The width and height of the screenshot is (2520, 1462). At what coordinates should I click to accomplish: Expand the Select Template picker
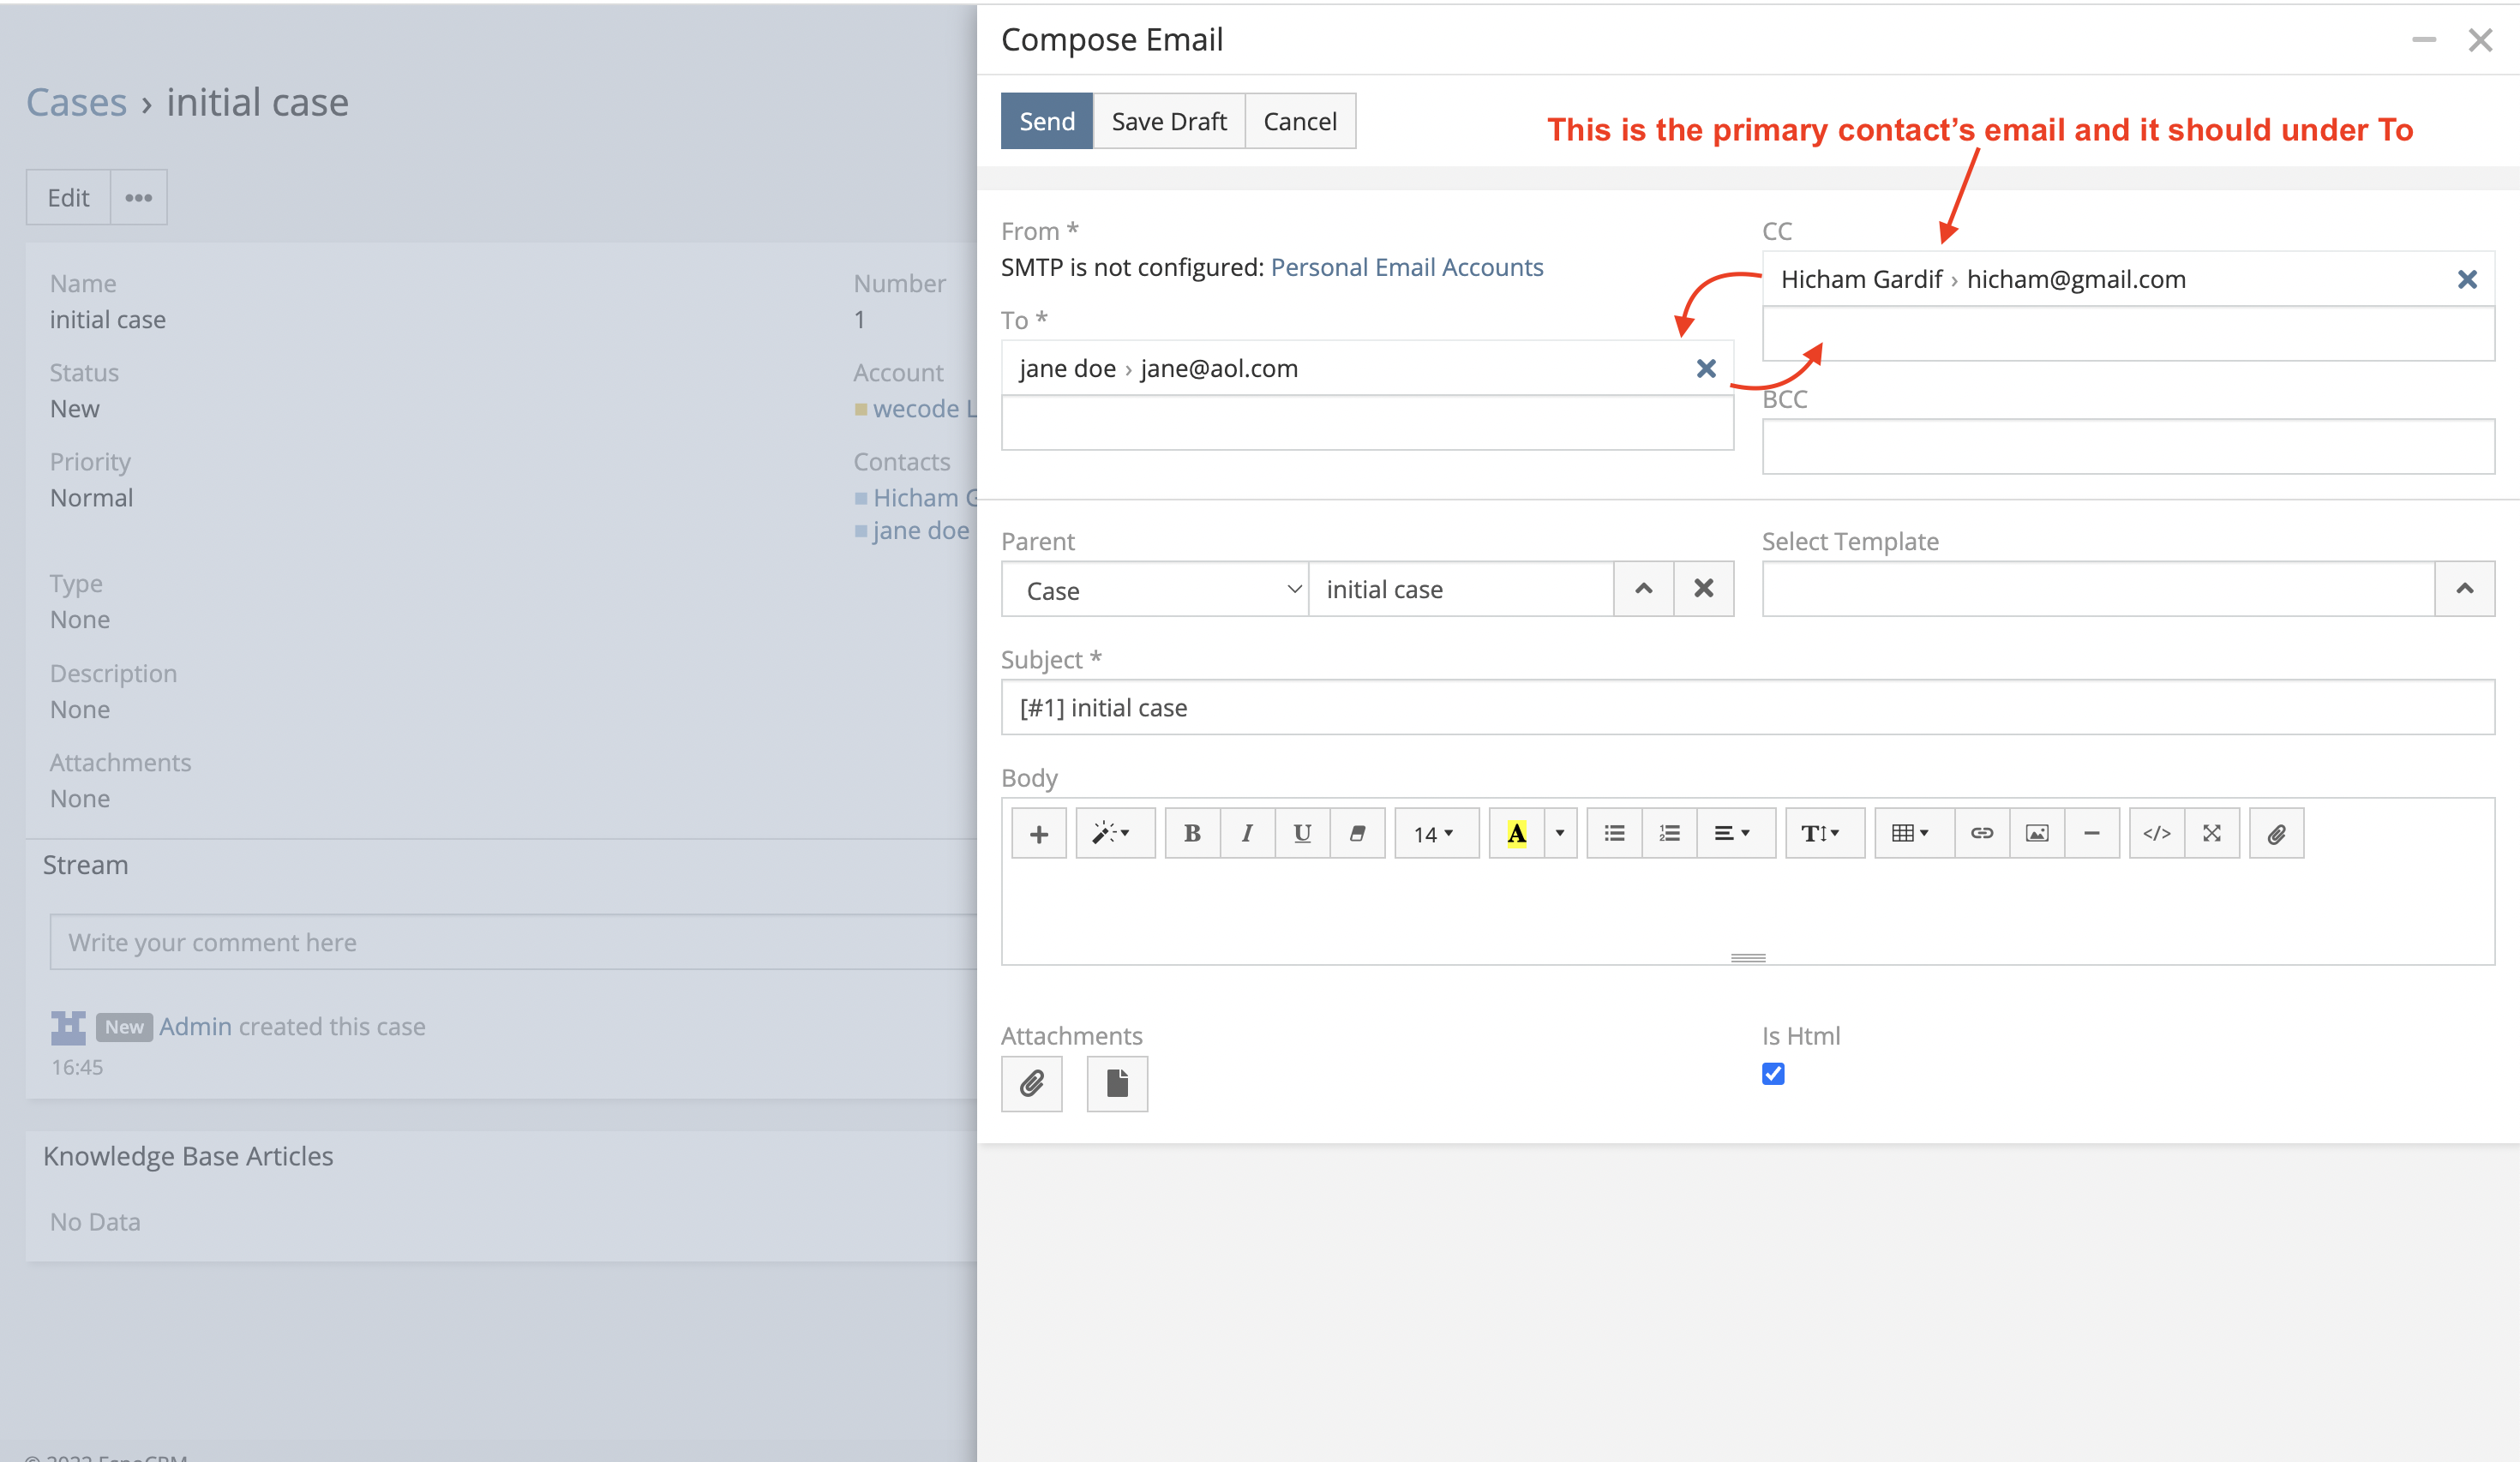(x=2465, y=589)
